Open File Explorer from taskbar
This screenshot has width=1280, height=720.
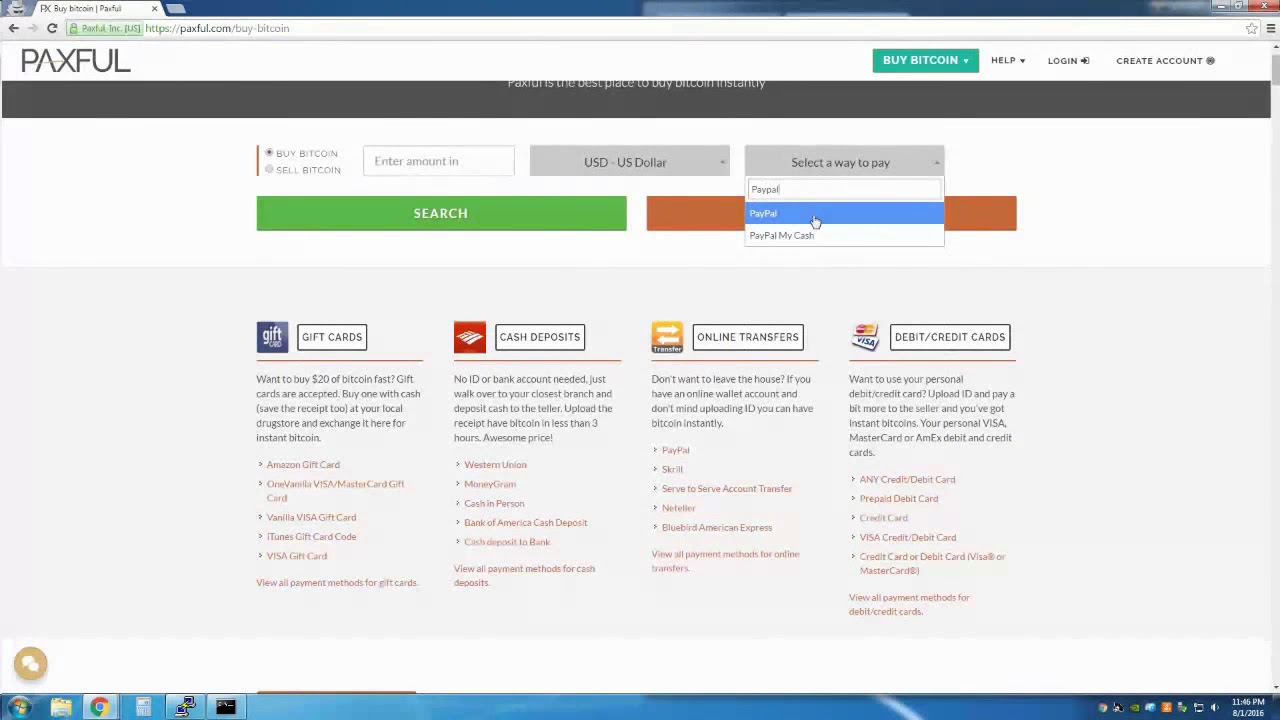click(x=61, y=708)
